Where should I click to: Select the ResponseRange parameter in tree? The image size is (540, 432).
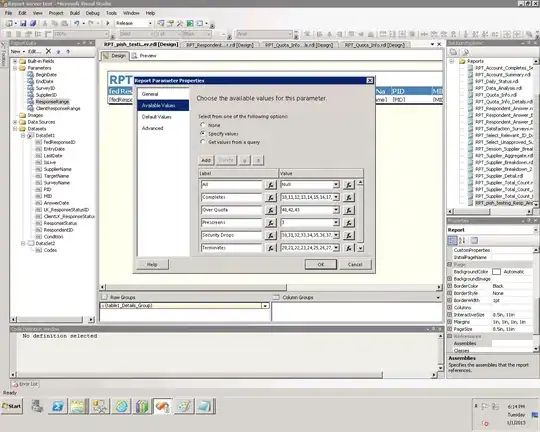click(52, 102)
